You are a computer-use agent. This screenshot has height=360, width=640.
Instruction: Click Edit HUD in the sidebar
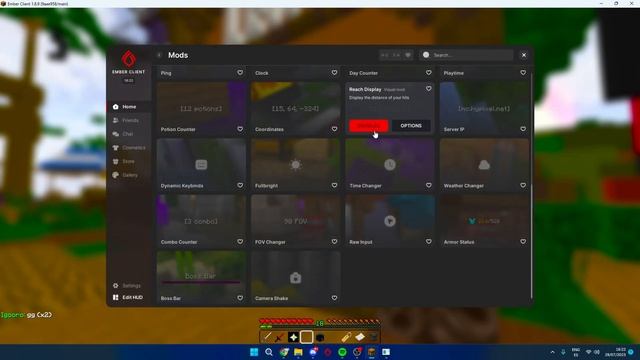point(129,298)
